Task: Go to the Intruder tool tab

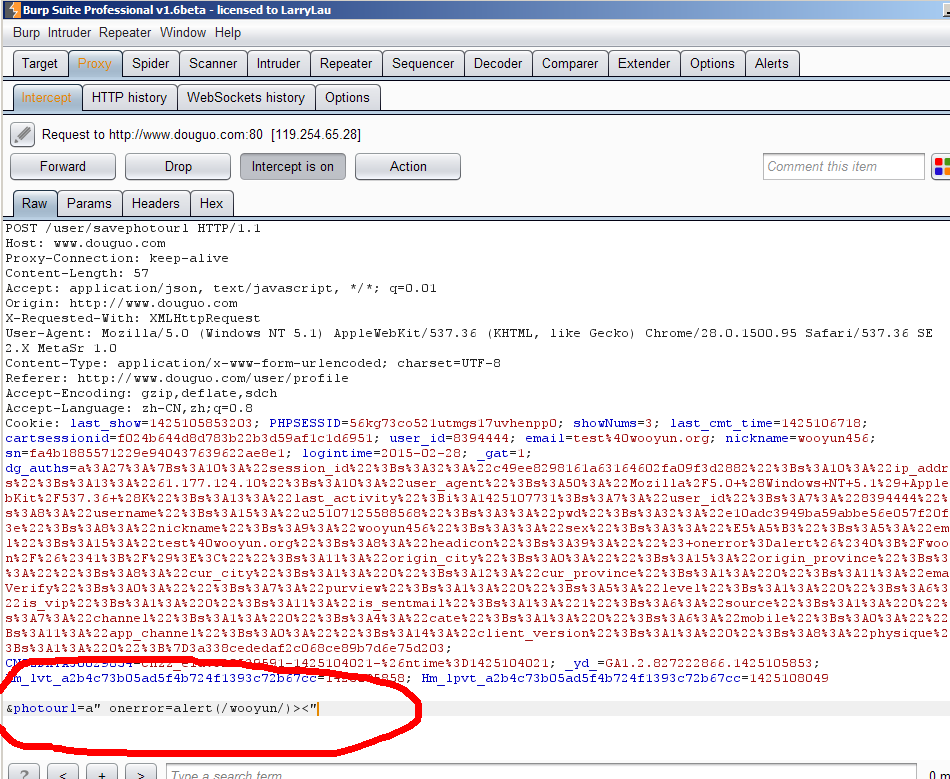Action: 278,64
